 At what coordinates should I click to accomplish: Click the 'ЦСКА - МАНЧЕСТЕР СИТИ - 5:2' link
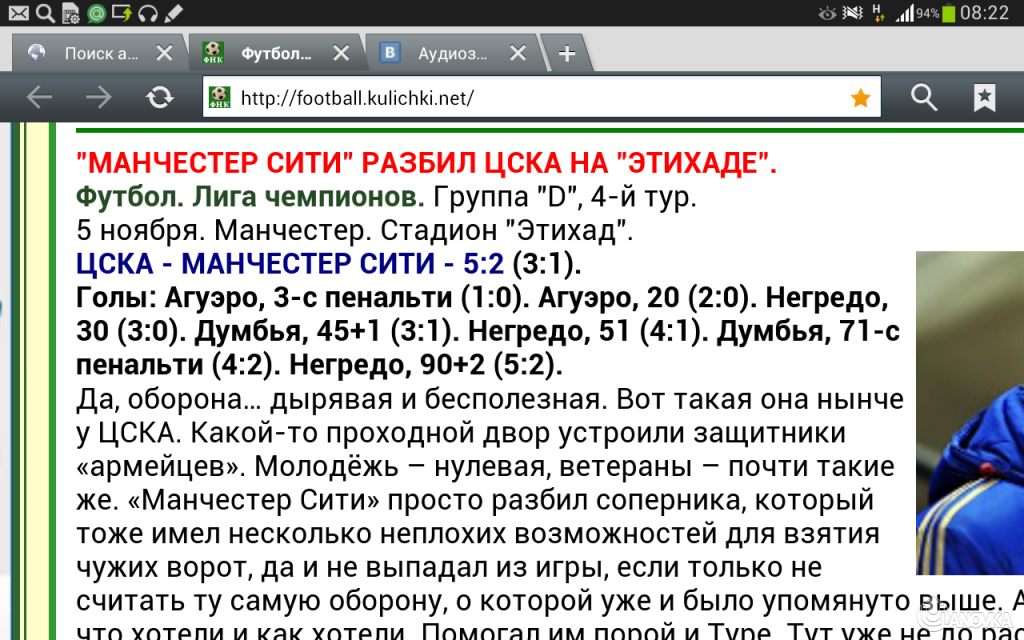pyautogui.click(x=292, y=265)
